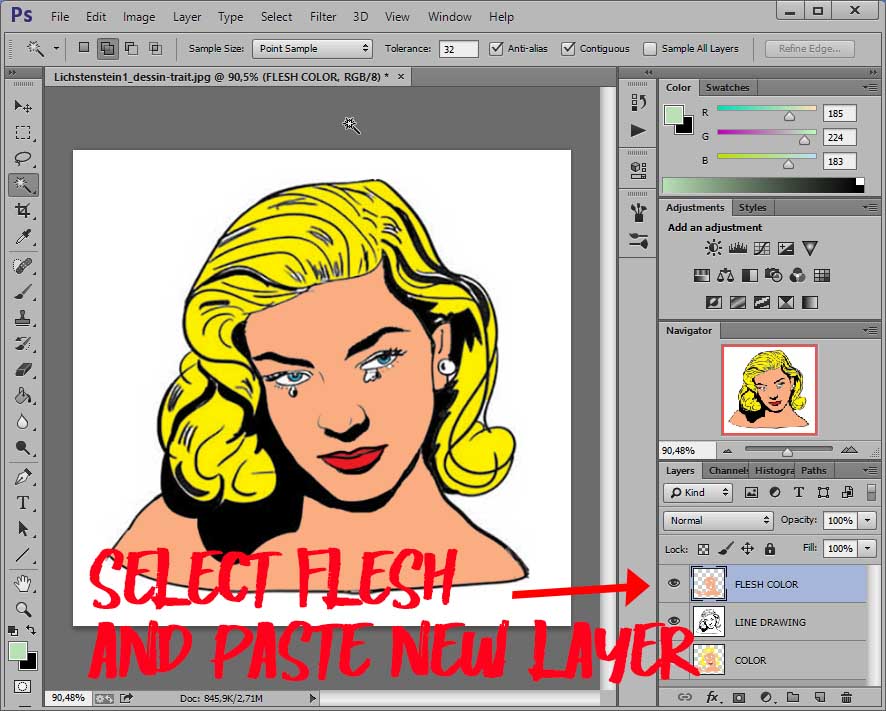The width and height of the screenshot is (886, 711).
Task: Select the Pen tool
Action: point(23,477)
